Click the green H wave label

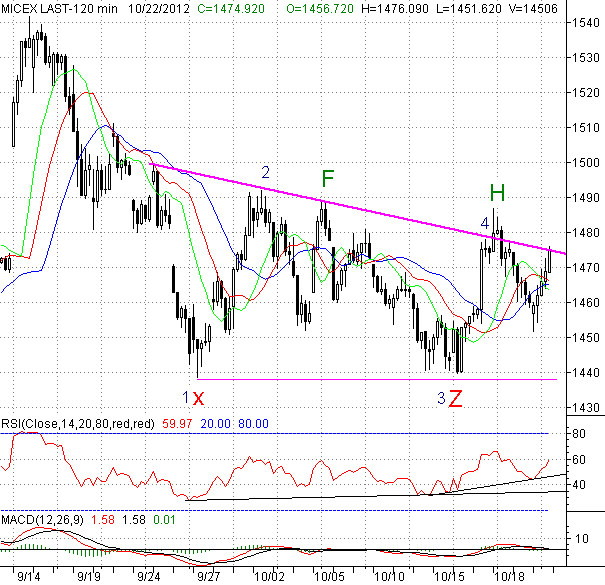point(497,193)
